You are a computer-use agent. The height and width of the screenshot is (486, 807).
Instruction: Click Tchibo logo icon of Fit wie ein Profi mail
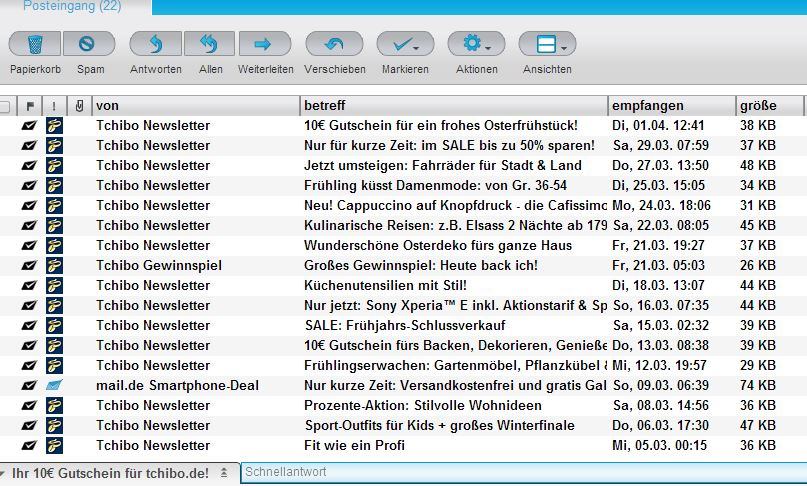(55, 445)
